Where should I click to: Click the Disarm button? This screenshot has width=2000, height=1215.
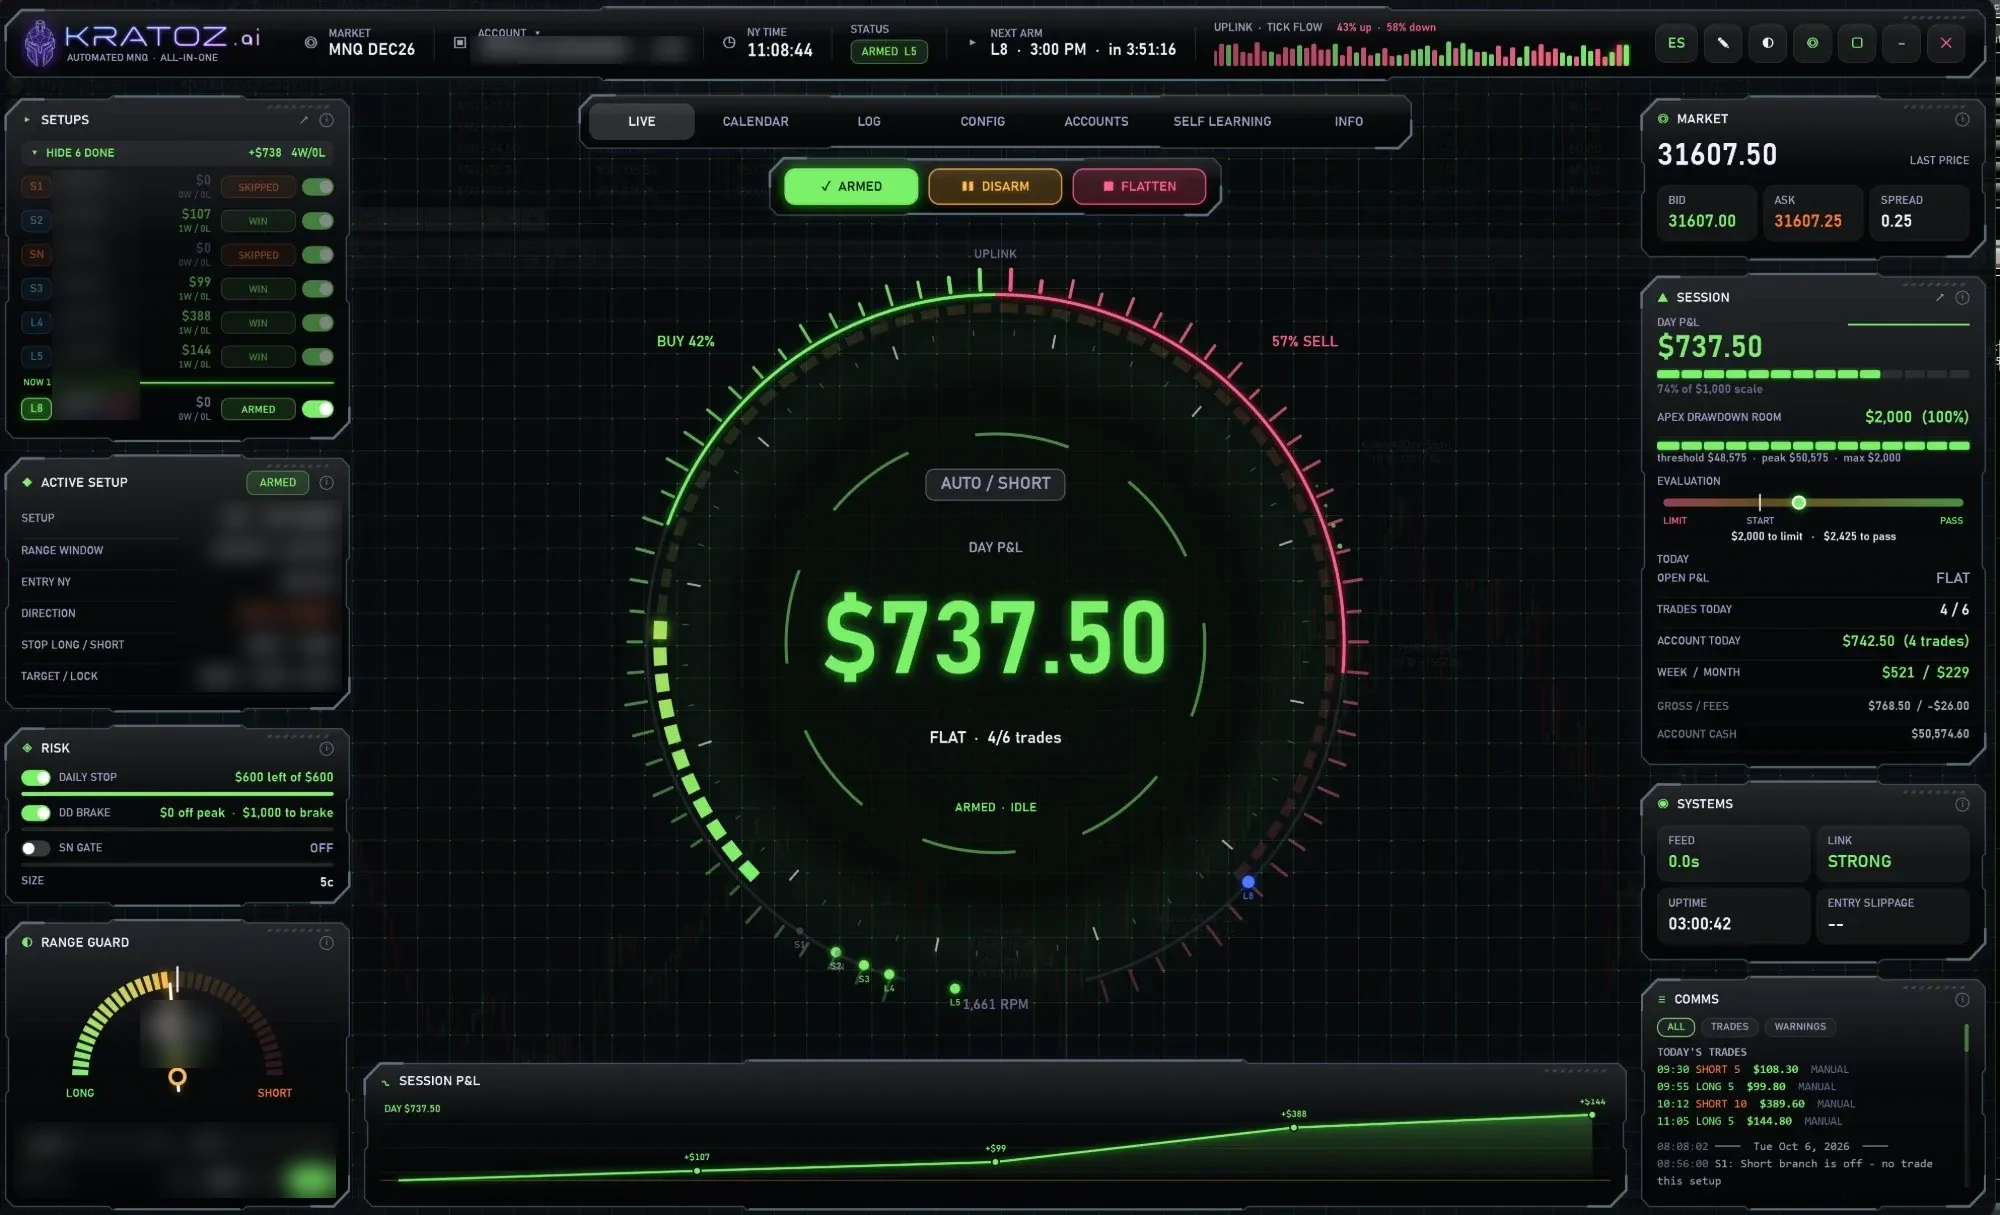pyautogui.click(x=995, y=187)
